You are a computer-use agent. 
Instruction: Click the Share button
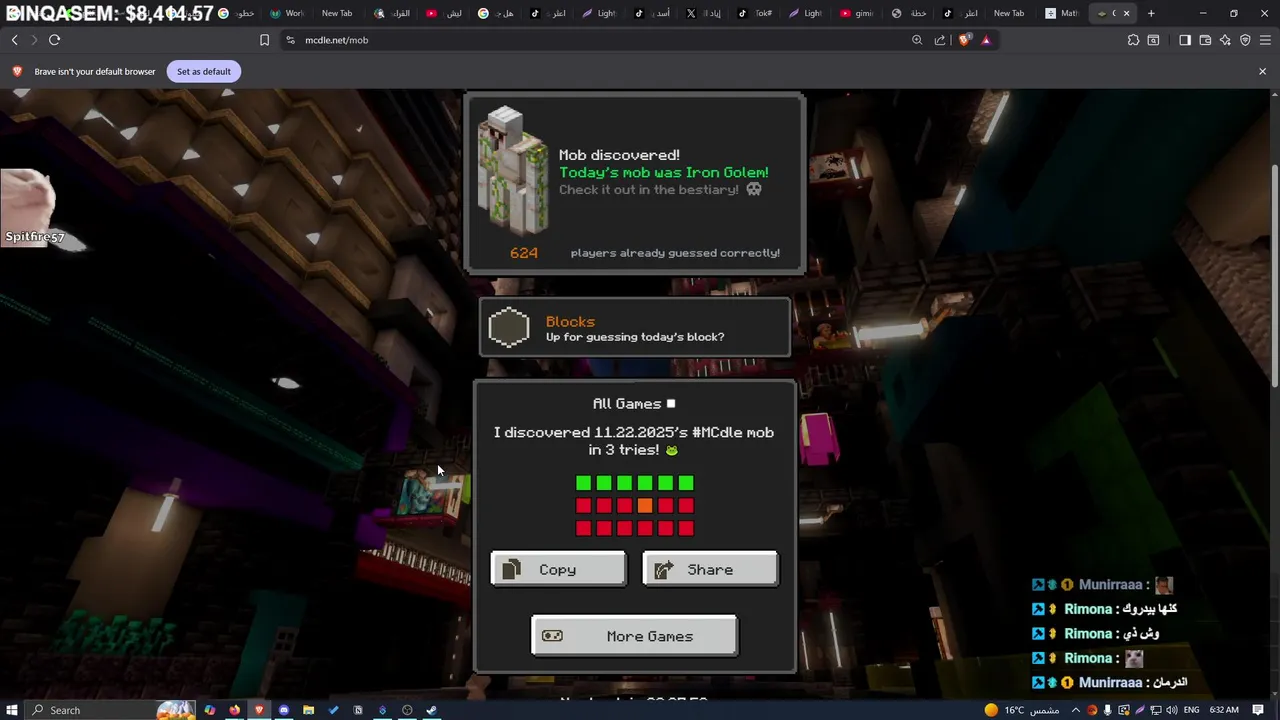tap(710, 569)
